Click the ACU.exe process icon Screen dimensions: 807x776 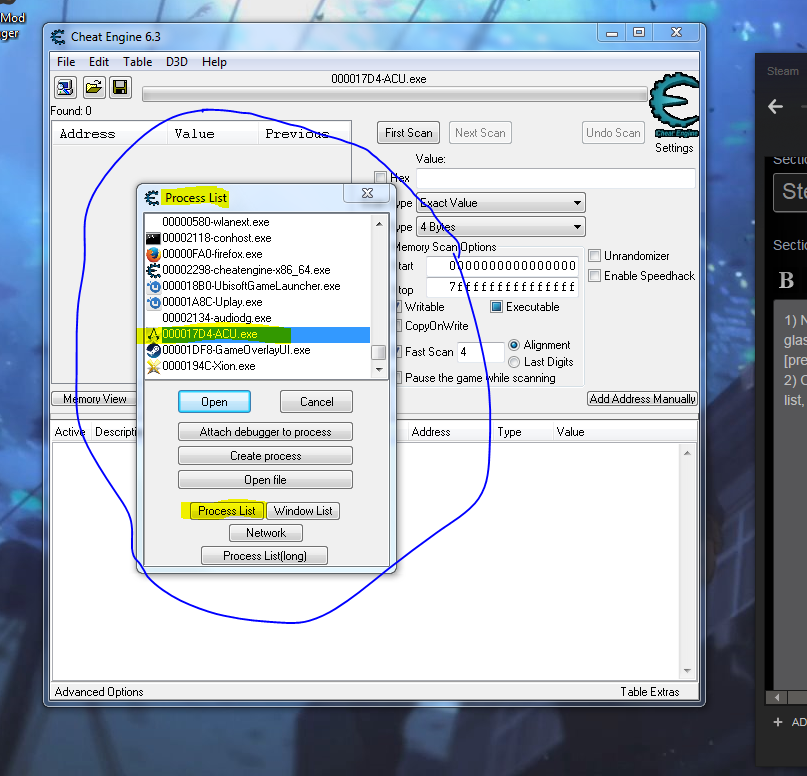[153, 334]
